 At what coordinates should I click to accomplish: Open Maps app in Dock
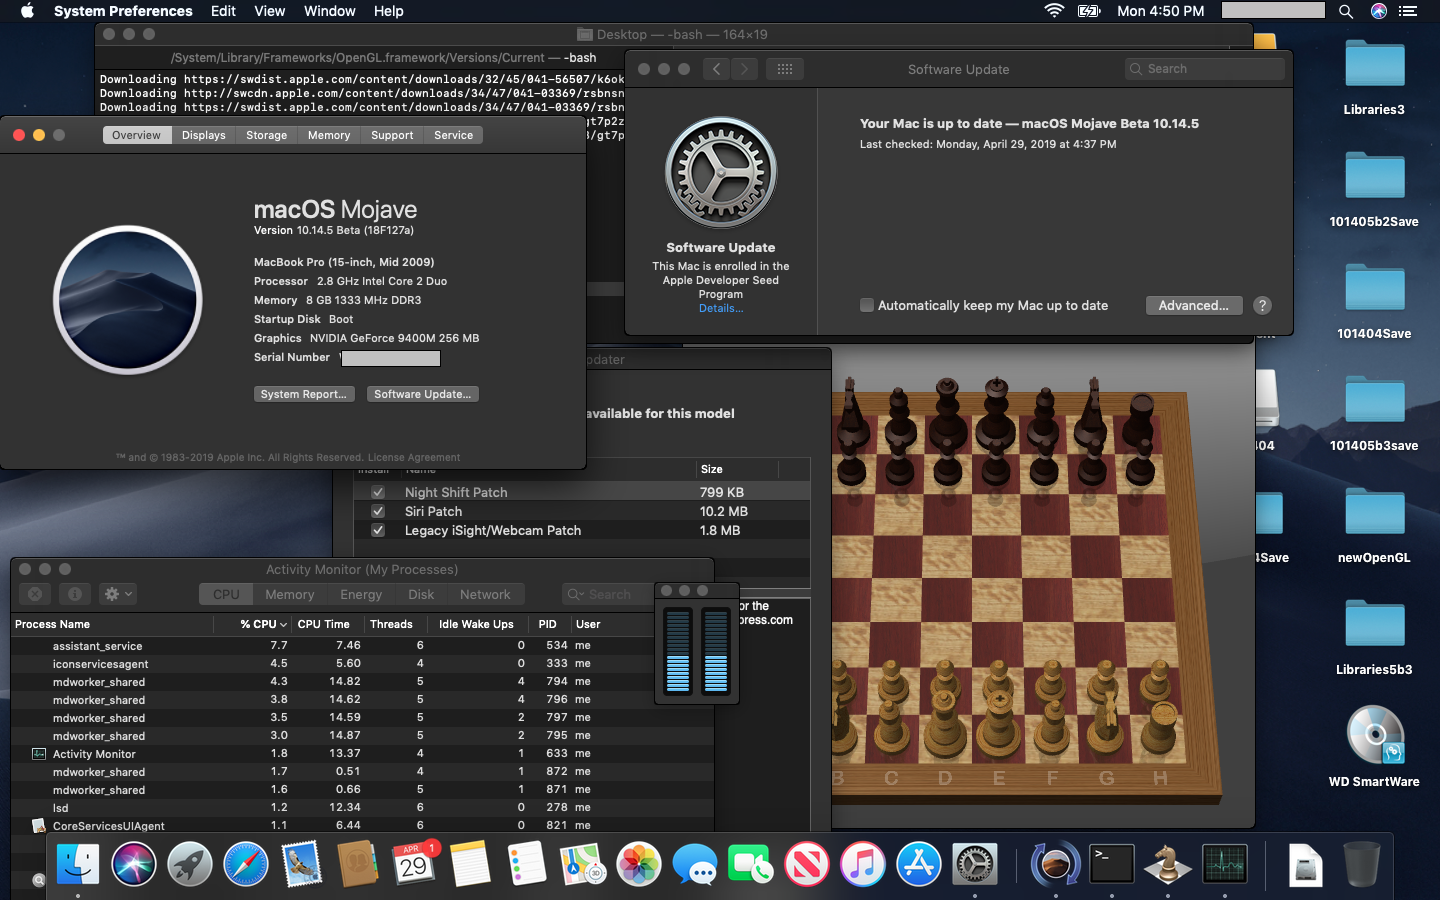tap(582, 864)
